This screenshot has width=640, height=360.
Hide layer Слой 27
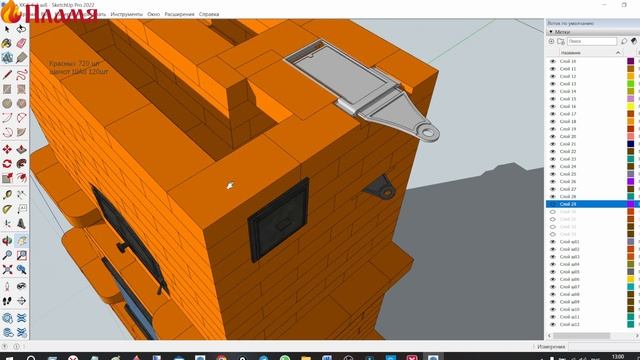click(x=553, y=189)
